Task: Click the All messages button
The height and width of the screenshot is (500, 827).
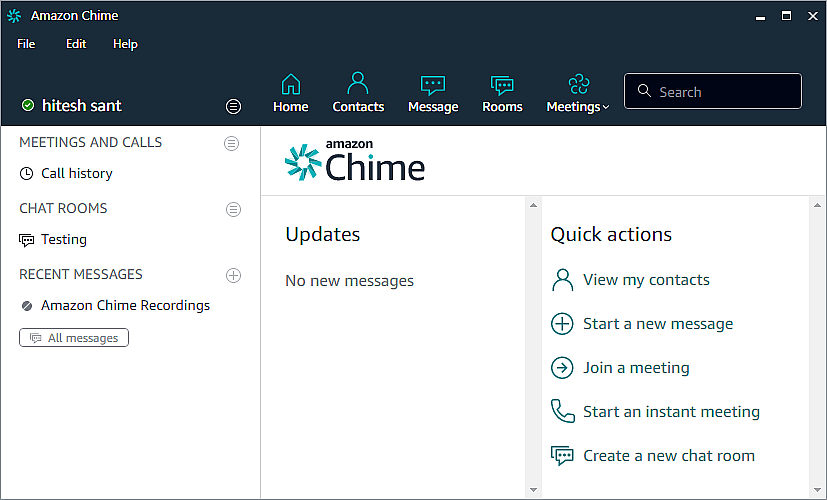Action: [74, 338]
